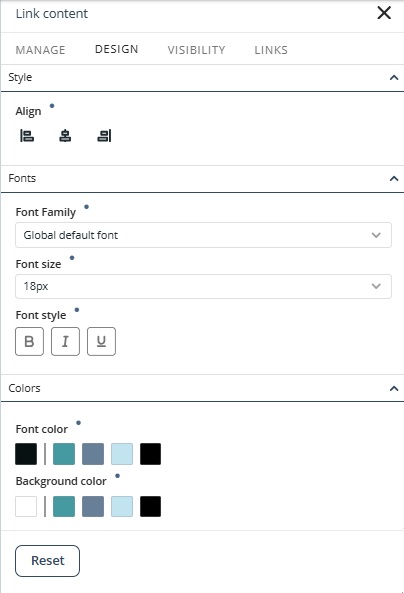Align content to the right

click(104, 135)
